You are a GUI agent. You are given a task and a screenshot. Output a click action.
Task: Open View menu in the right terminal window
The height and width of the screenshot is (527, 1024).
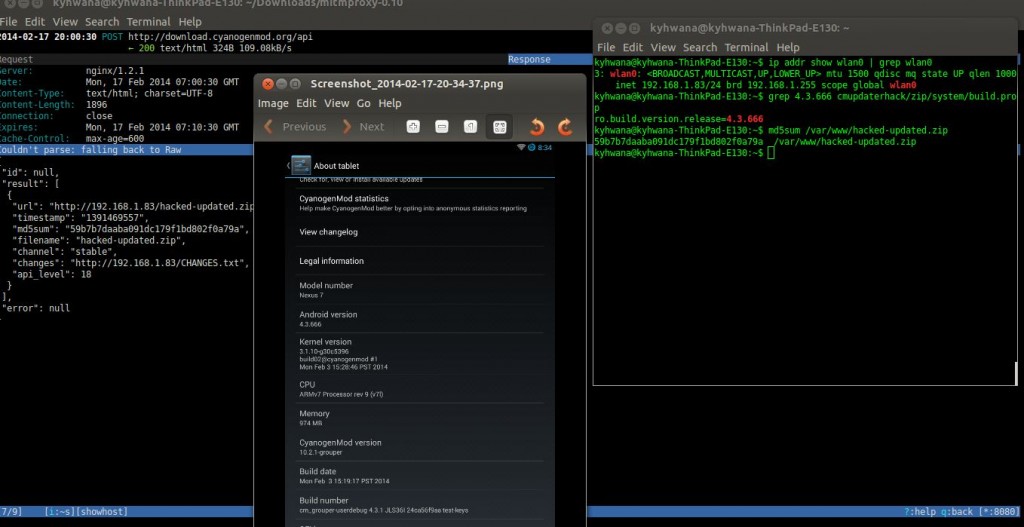point(664,47)
